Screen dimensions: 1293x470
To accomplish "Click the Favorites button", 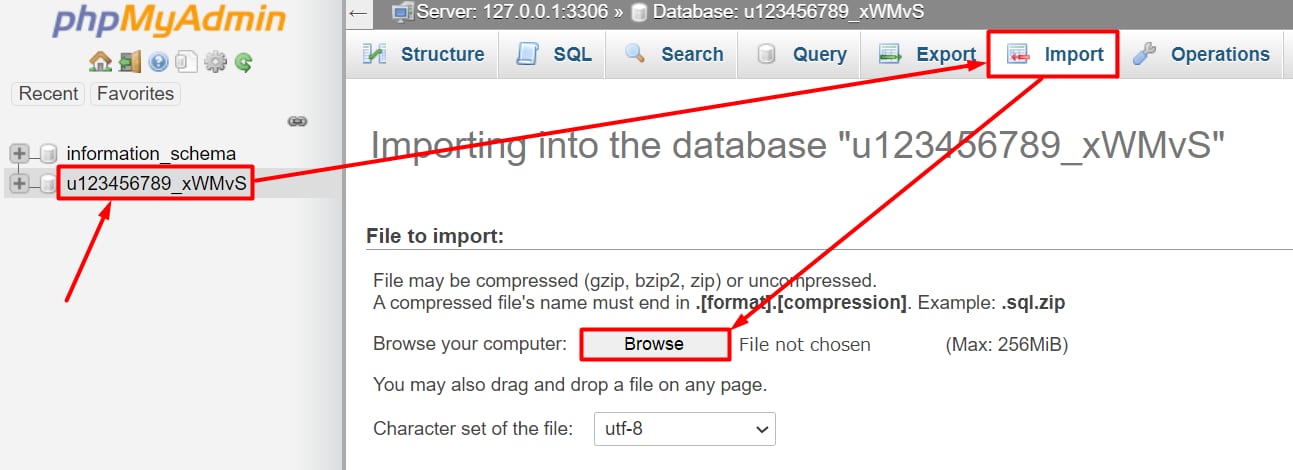I will click(135, 94).
